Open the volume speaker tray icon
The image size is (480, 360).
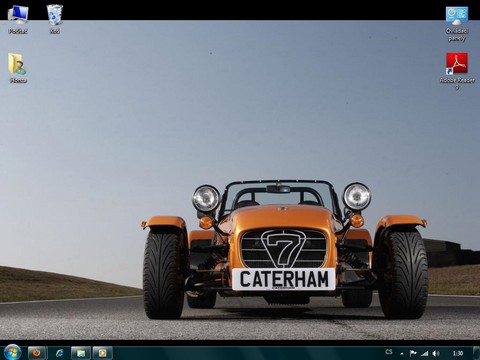[x=436, y=353]
